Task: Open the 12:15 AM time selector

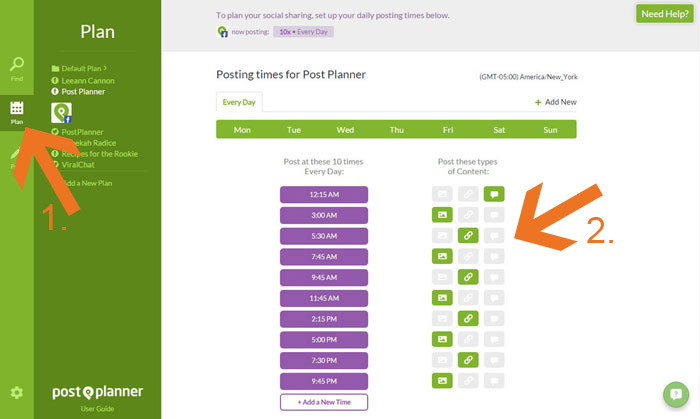Action: 324,195
